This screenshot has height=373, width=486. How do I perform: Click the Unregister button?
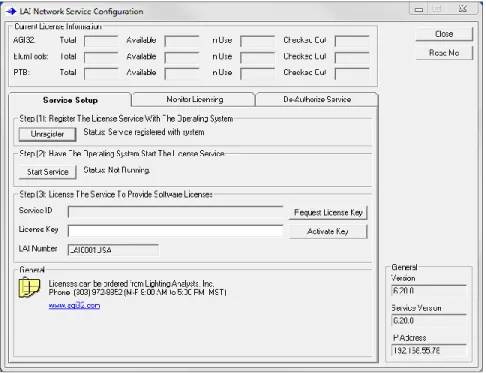pyautogui.click(x=47, y=134)
